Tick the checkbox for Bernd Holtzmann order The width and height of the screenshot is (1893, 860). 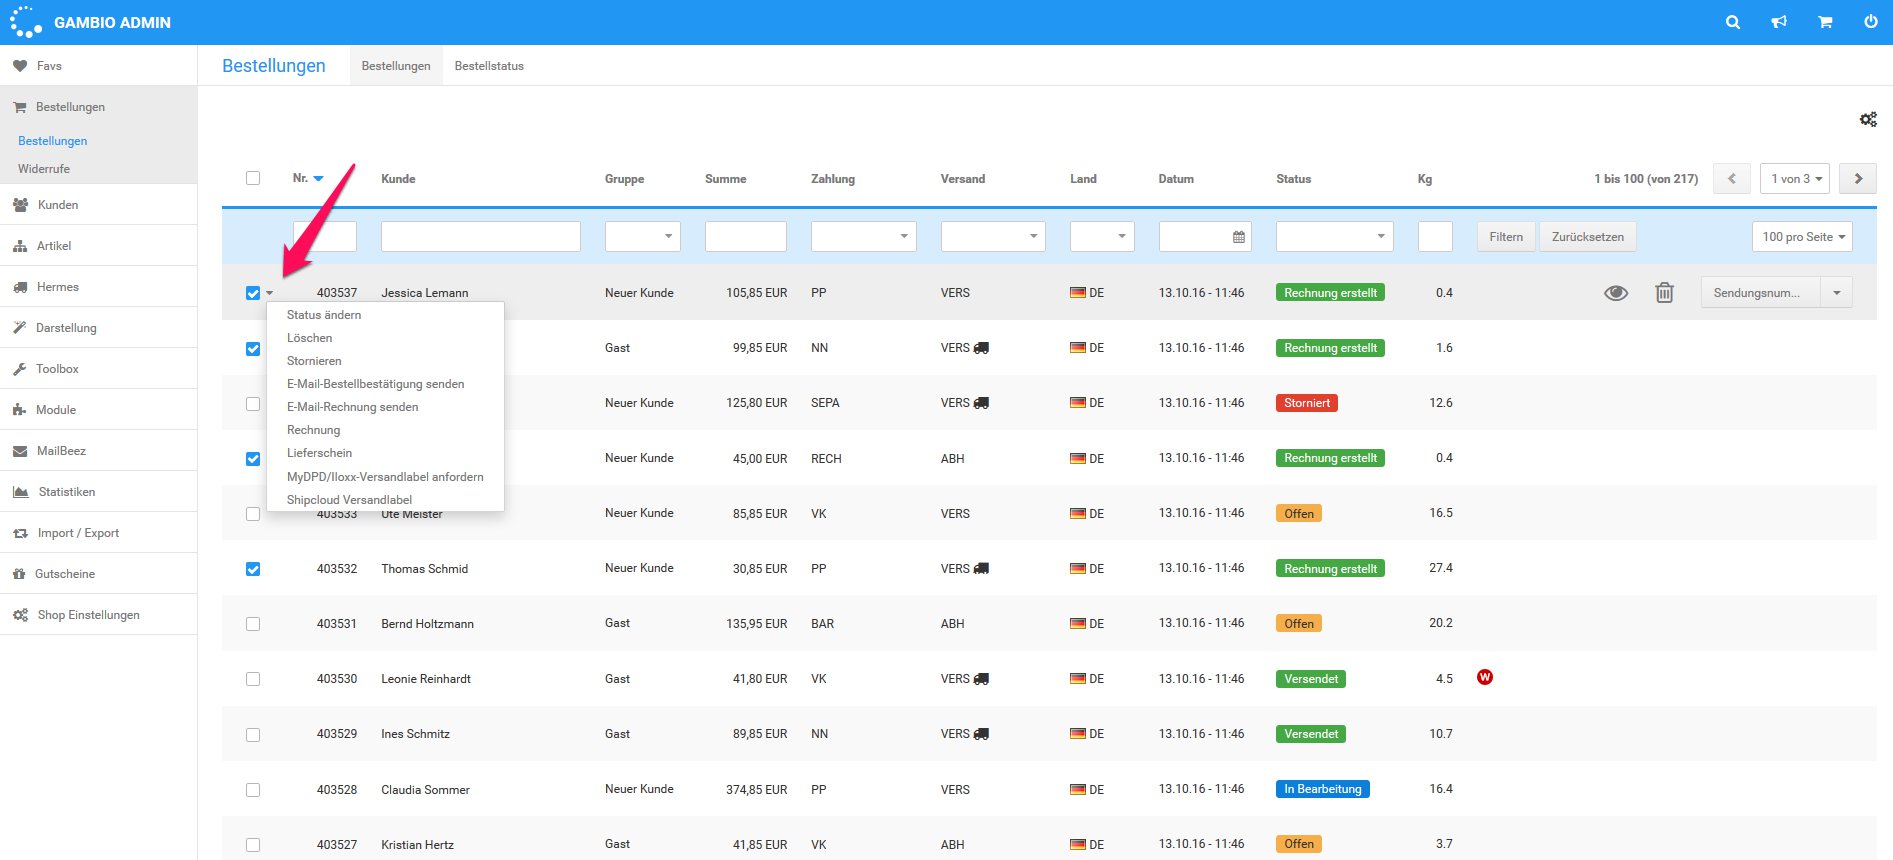pos(253,624)
